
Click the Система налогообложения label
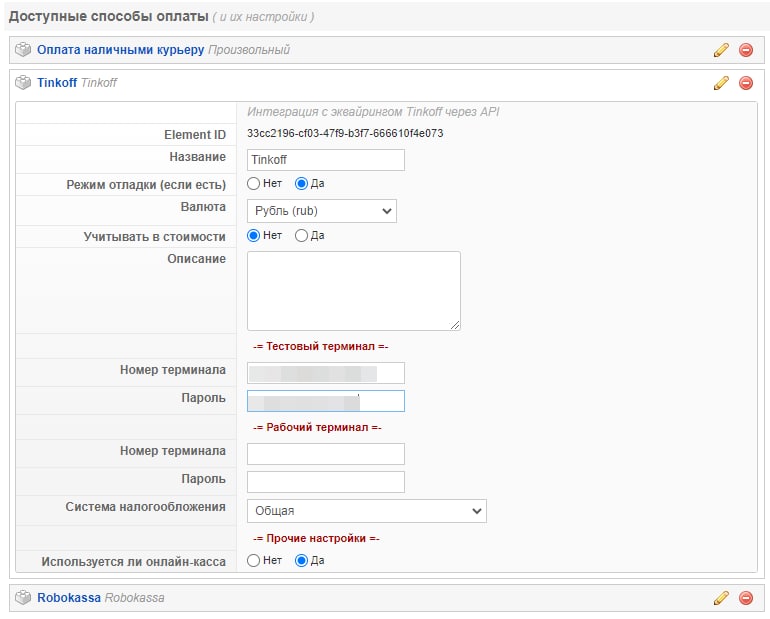click(145, 507)
